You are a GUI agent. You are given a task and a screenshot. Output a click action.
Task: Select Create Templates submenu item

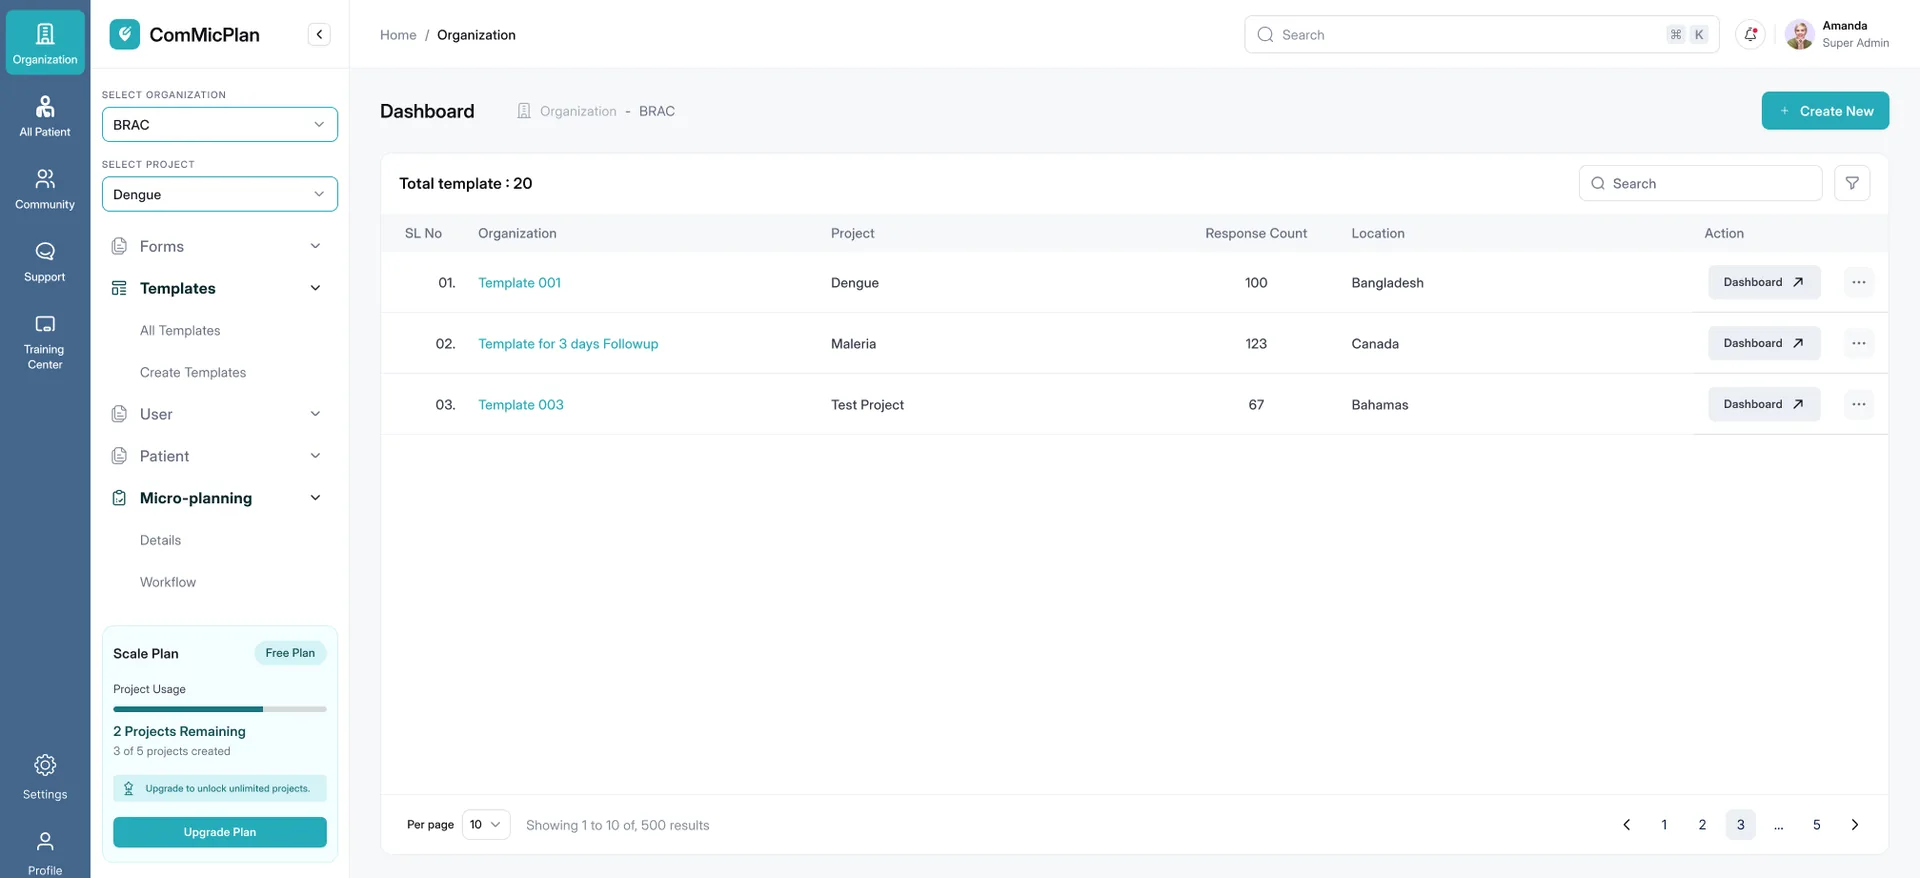[193, 372]
